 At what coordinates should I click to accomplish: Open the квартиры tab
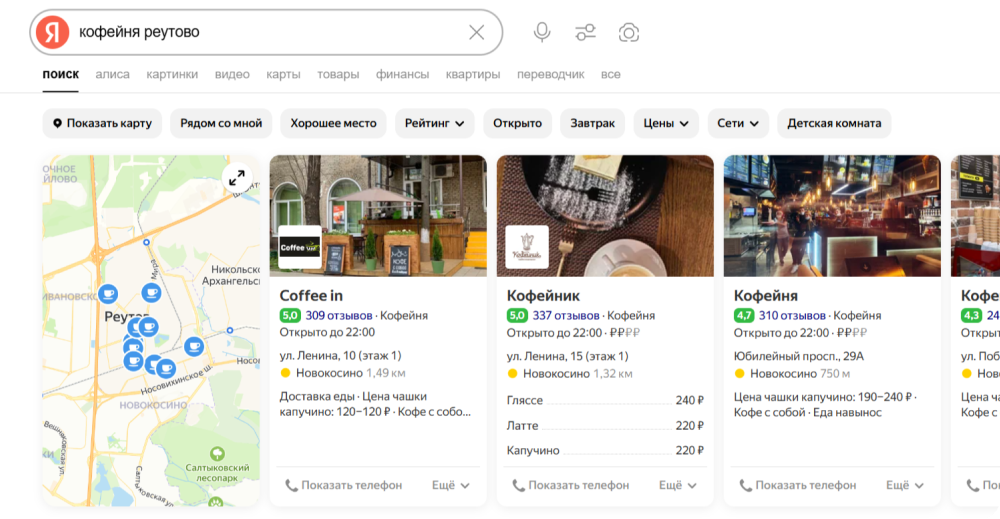point(473,75)
